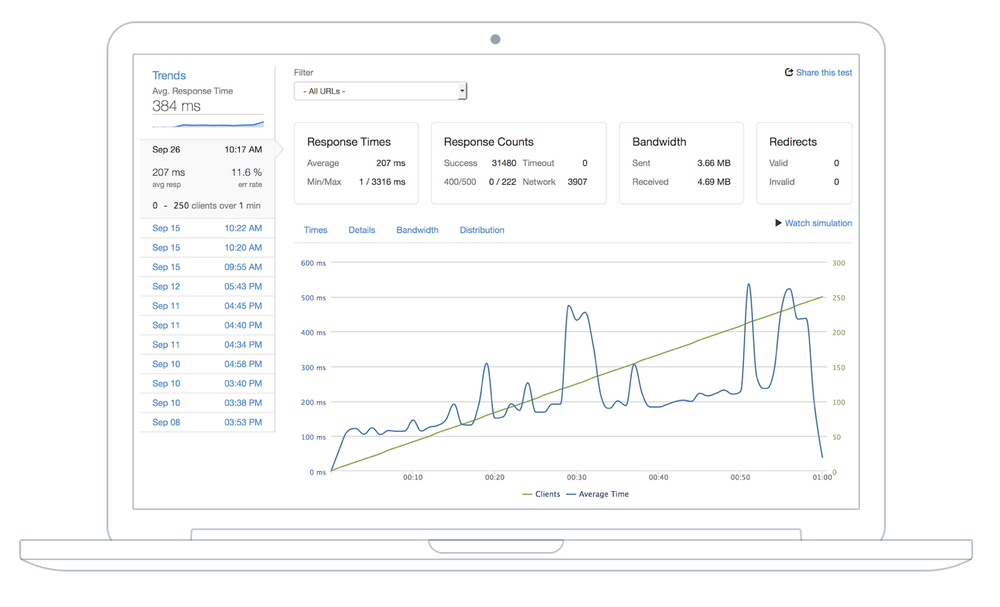Switch to the Bandwidth tab

(x=417, y=230)
